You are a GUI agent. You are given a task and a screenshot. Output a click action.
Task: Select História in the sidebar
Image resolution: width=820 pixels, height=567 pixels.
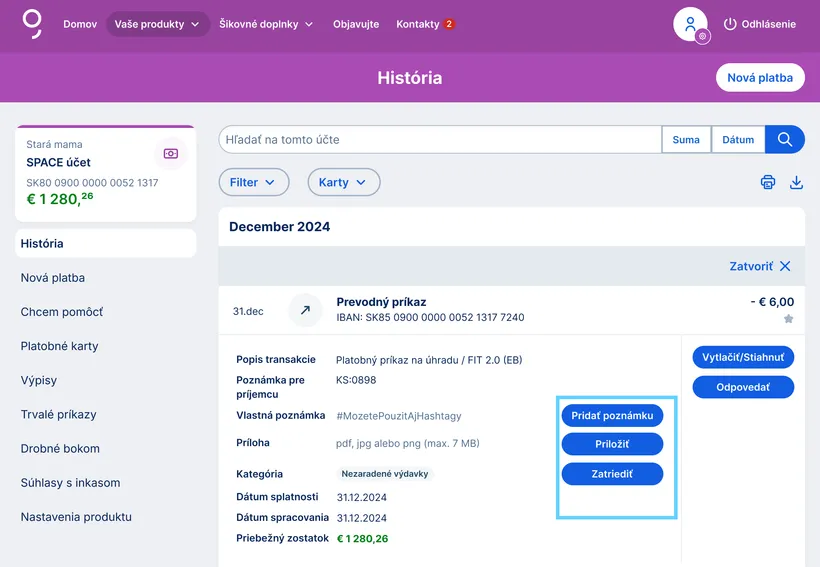pos(106,243)
